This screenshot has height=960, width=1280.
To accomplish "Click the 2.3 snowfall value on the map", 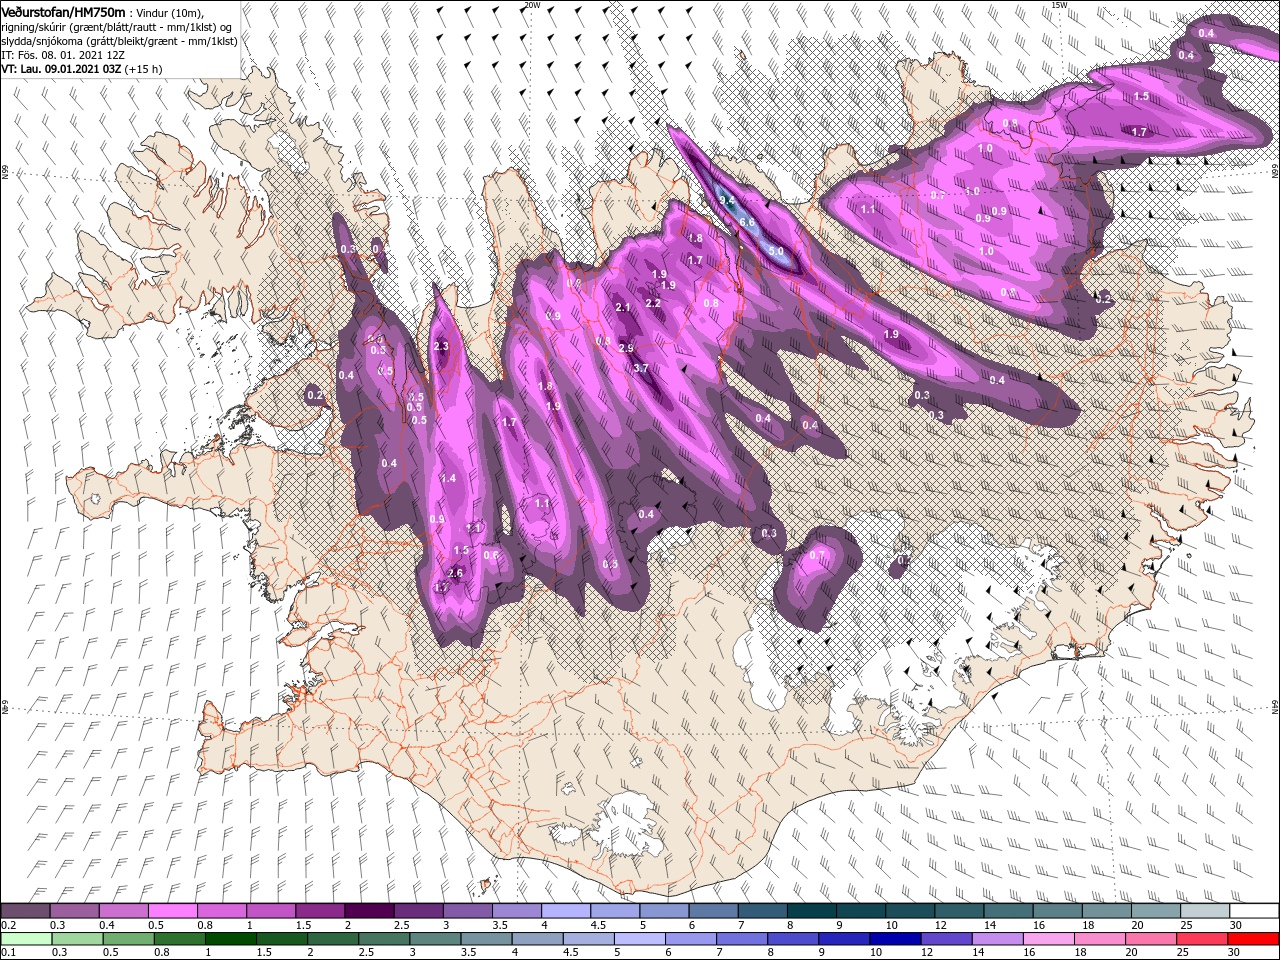I will tap(442, 346).
